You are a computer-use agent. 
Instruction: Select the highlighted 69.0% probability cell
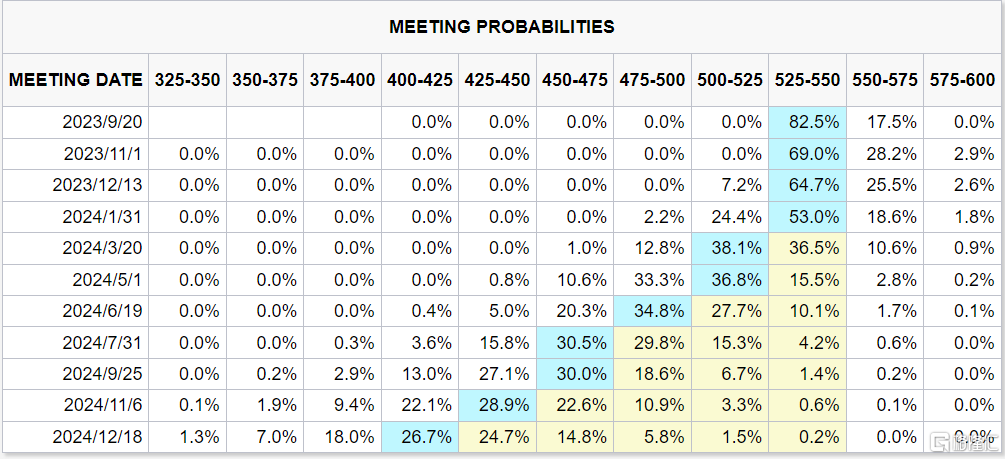point(807,155)
